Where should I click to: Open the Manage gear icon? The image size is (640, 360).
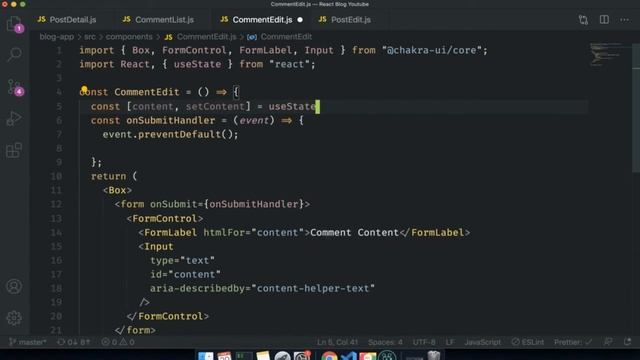point(14,318)
